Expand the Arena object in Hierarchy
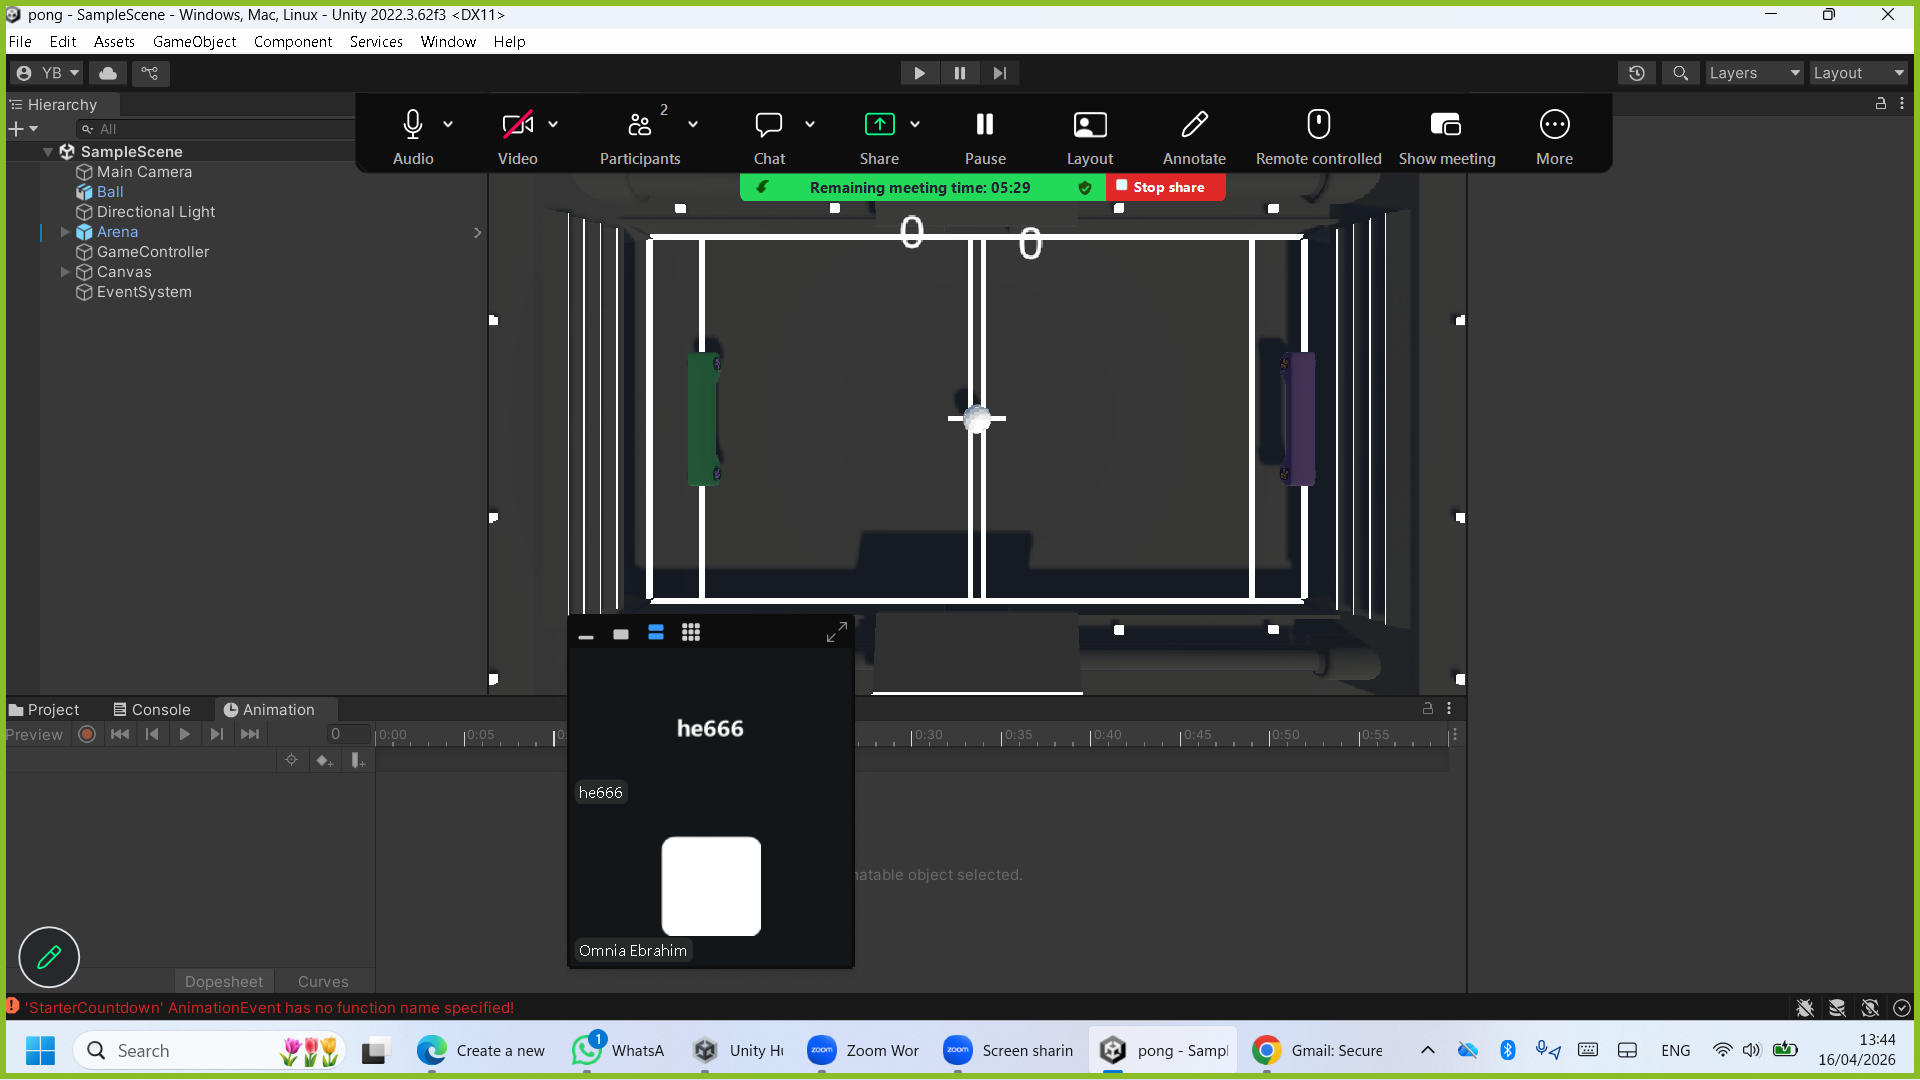Image resolution: width=1920 pixels, height=1080 pixels. pyautogui.click(x=65, y=232)
